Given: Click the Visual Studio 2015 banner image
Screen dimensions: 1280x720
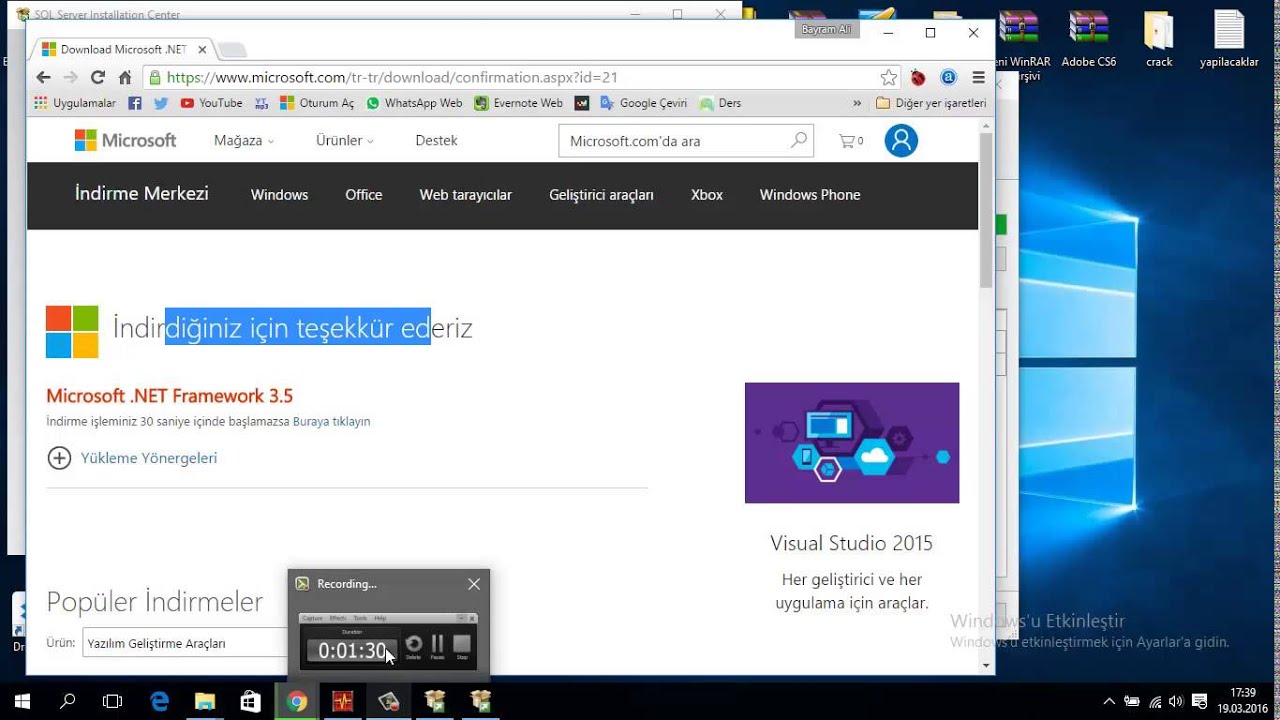Looking at the screenshot, I should click(852, 443).
